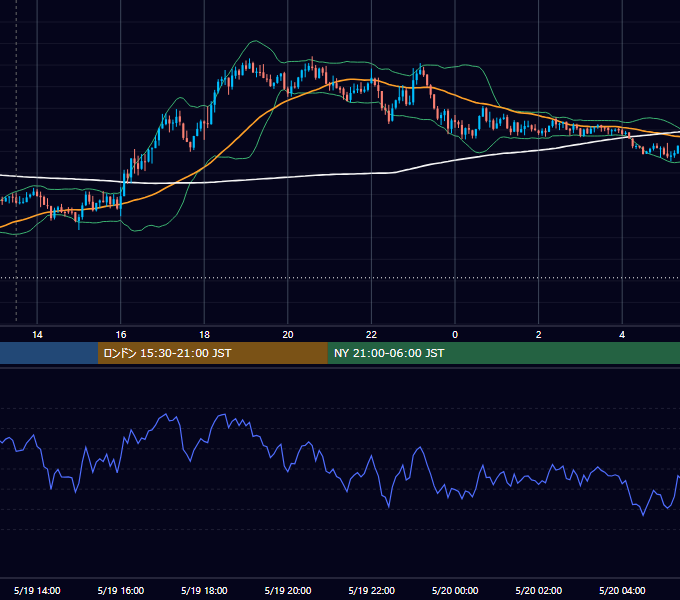Click the 5/19 20:00 label on the indicator axis

click(288, 590)
